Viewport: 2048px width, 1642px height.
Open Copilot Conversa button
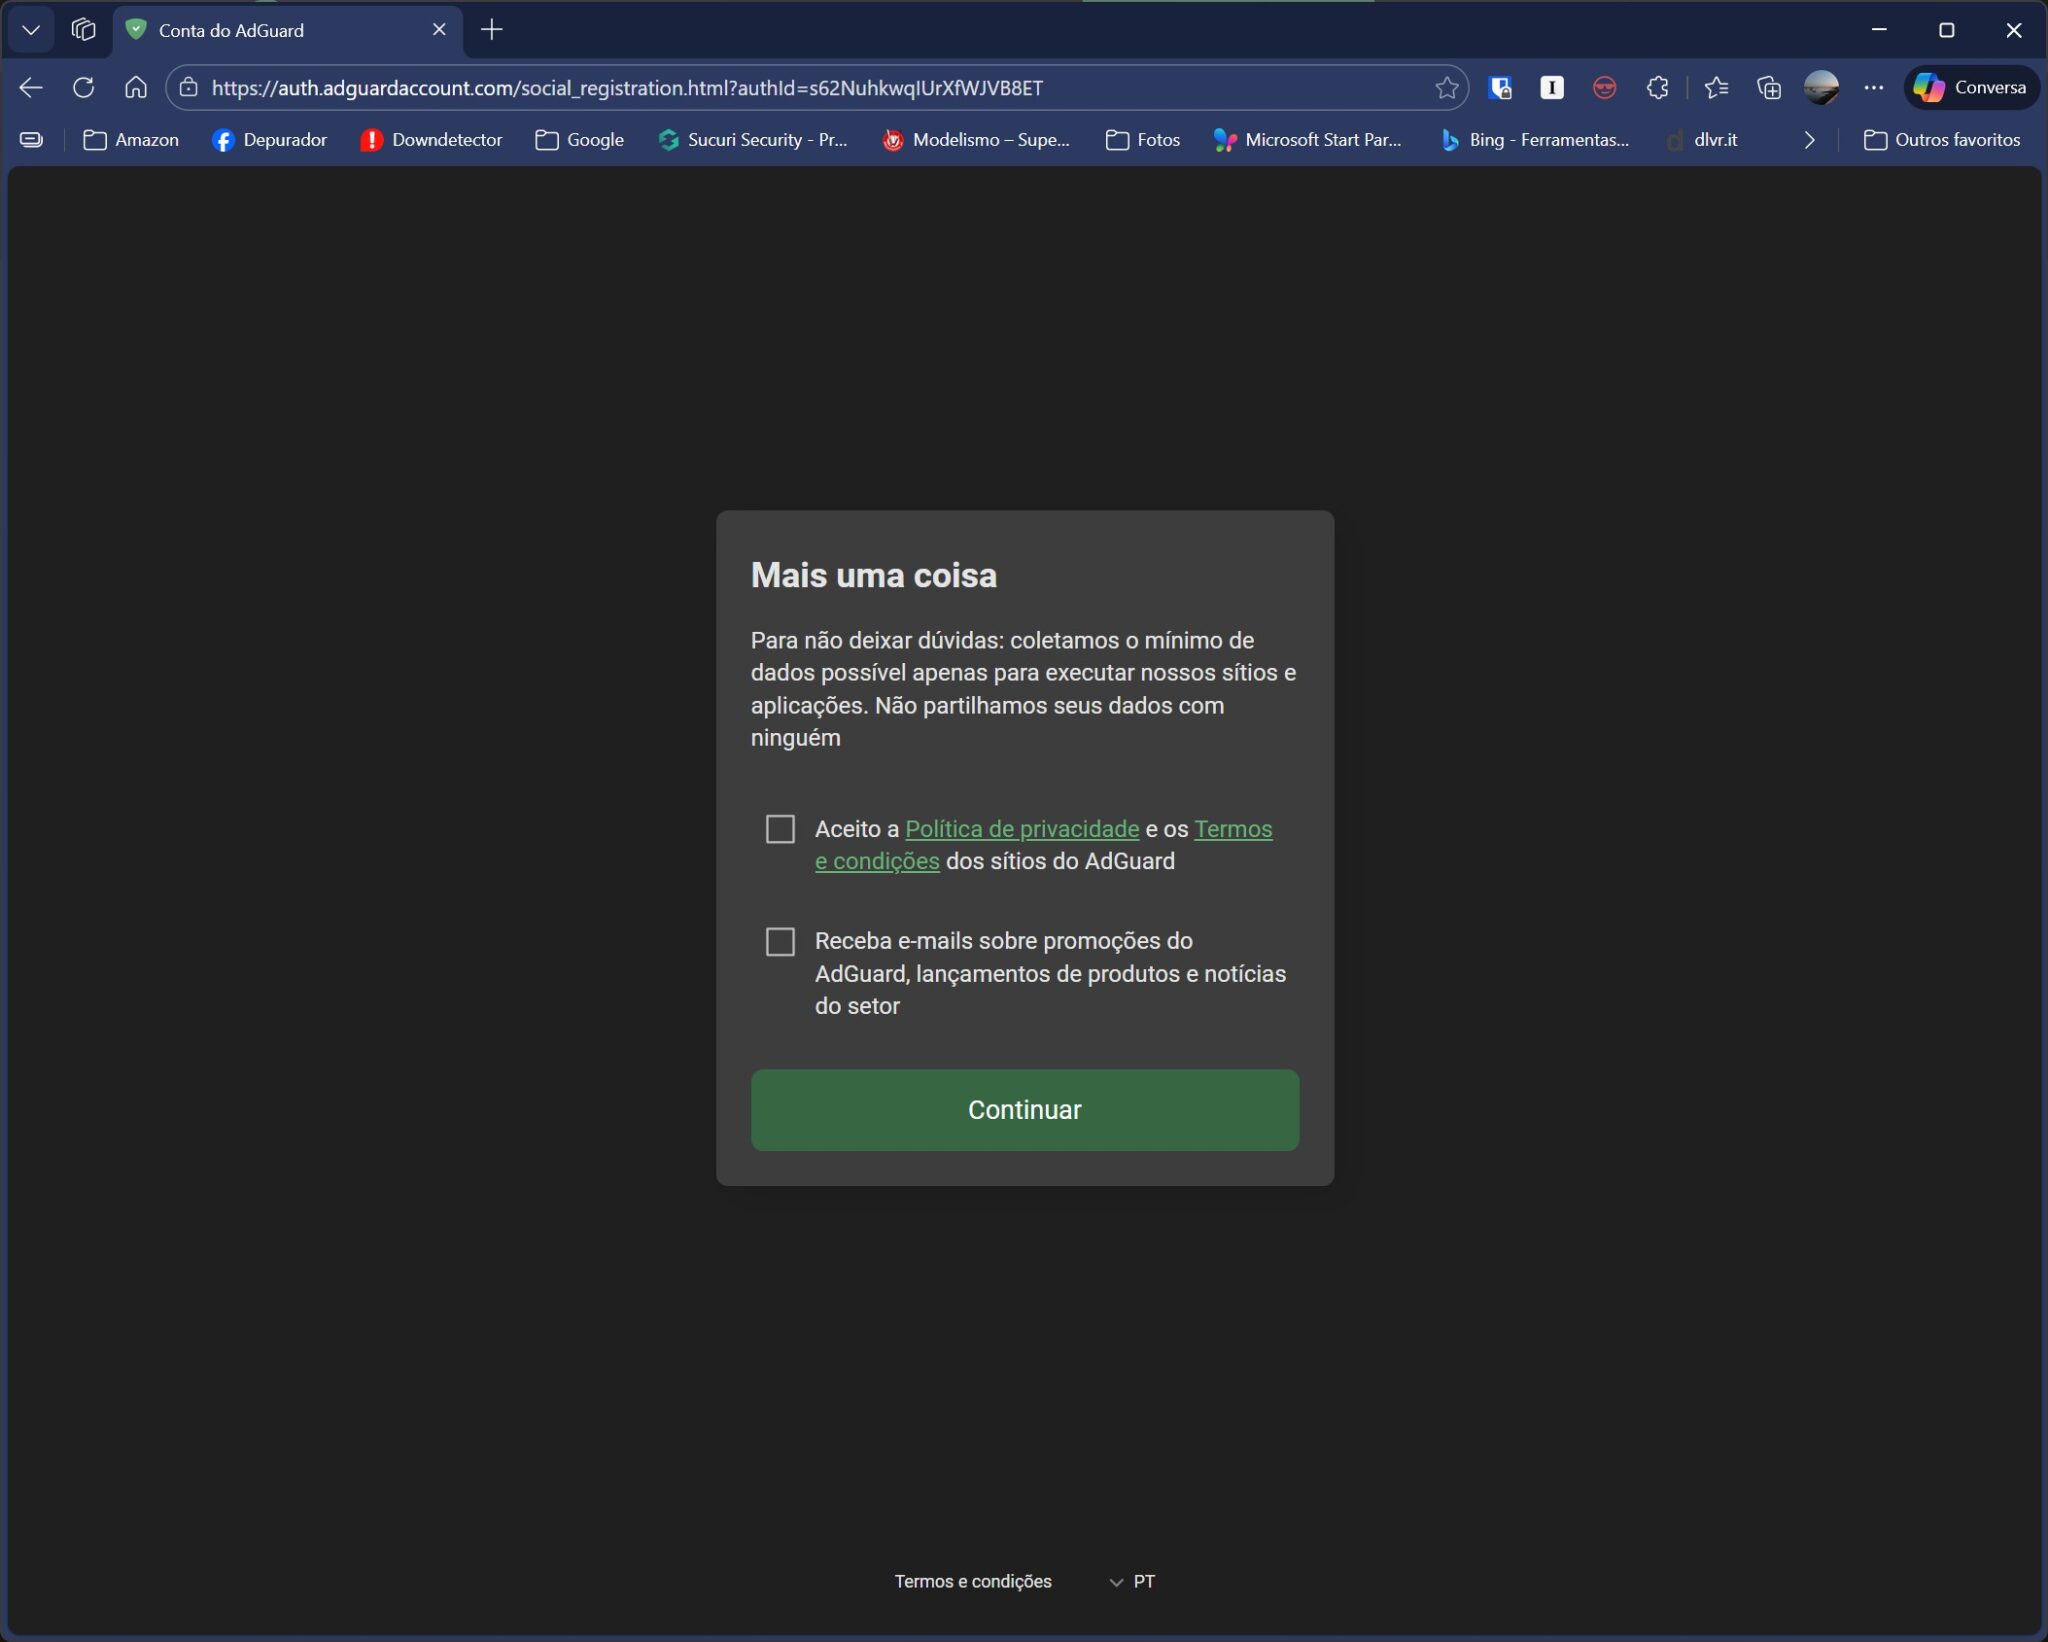tap(1970, 88)
